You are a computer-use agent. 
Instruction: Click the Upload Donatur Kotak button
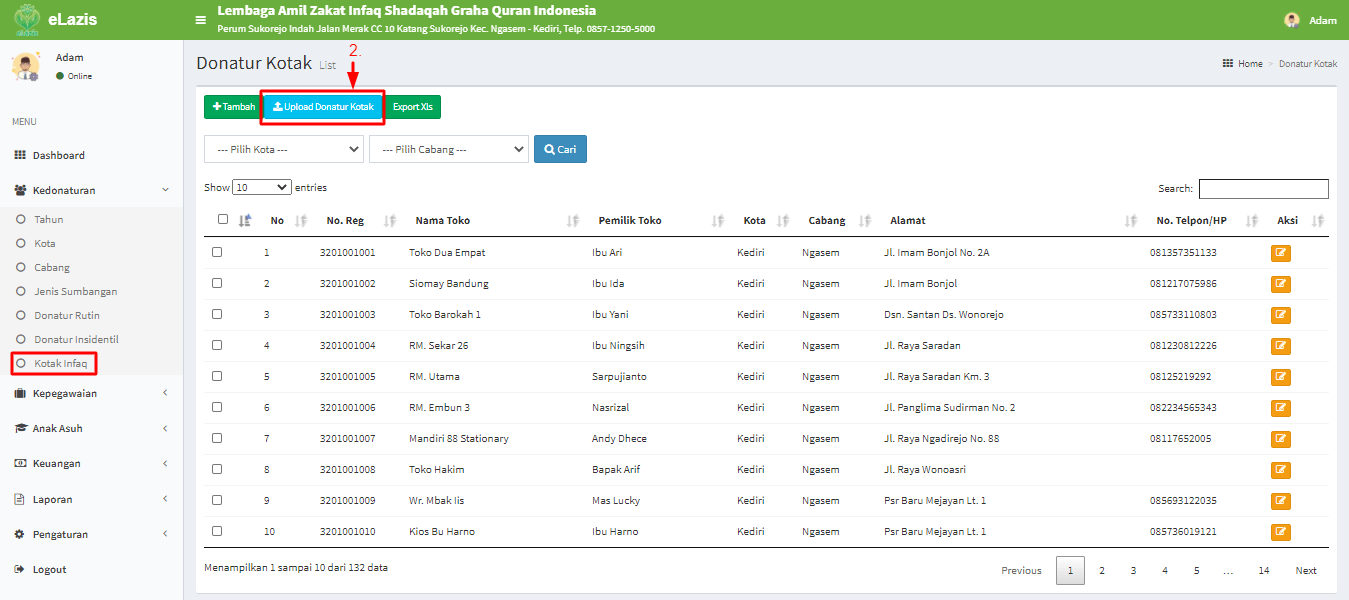pyautogui.click(x=322, y=106)
